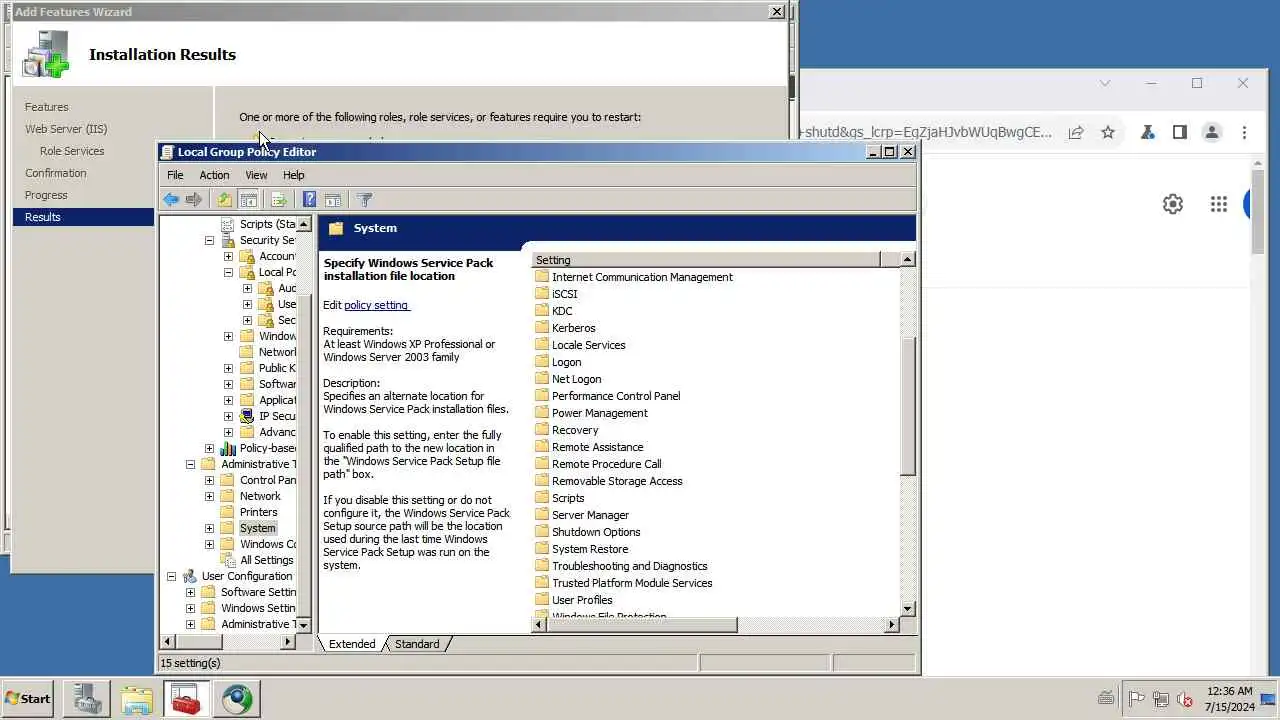Open the Help menu
Image resolution: width=1280 pixels, height=720 pixels.
pos(293,175)
